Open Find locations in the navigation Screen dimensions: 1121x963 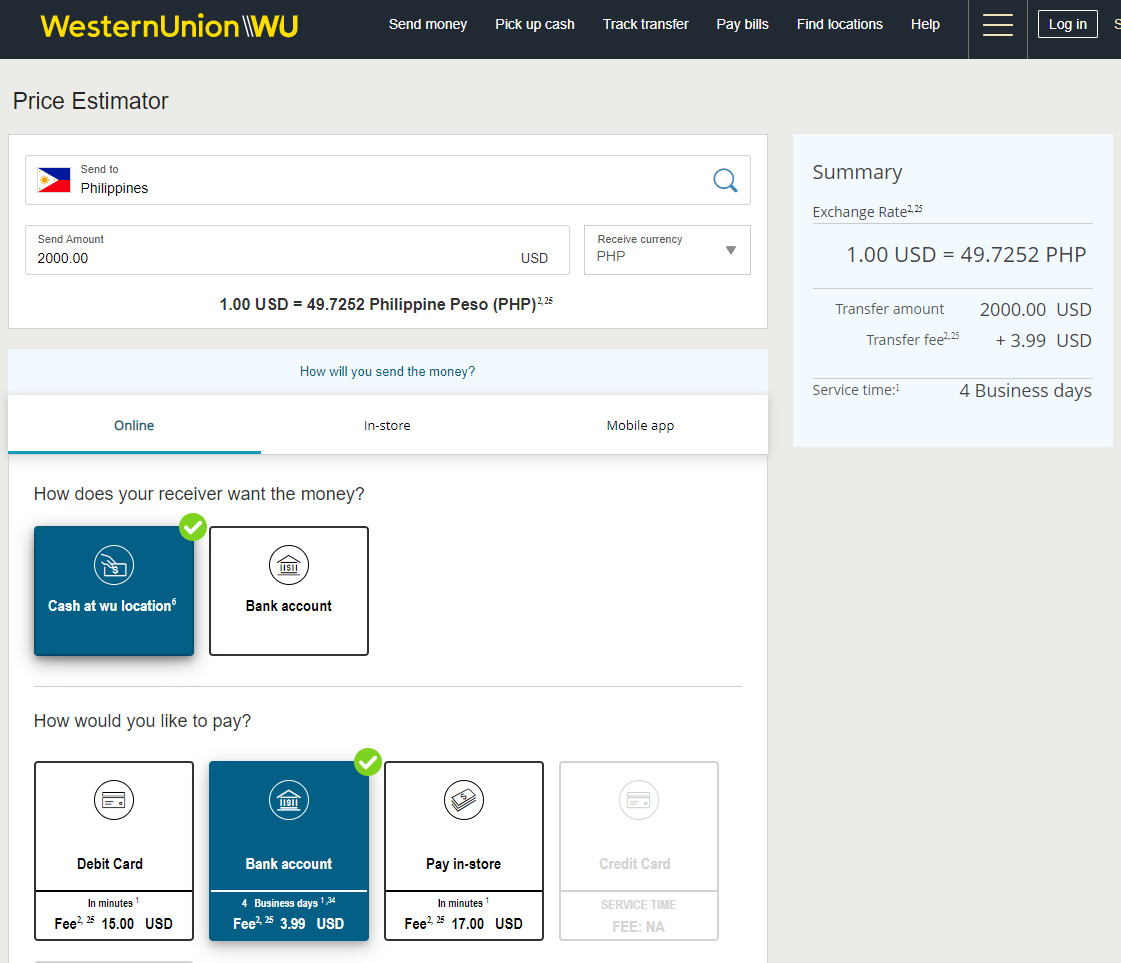(x=839, y=24)
